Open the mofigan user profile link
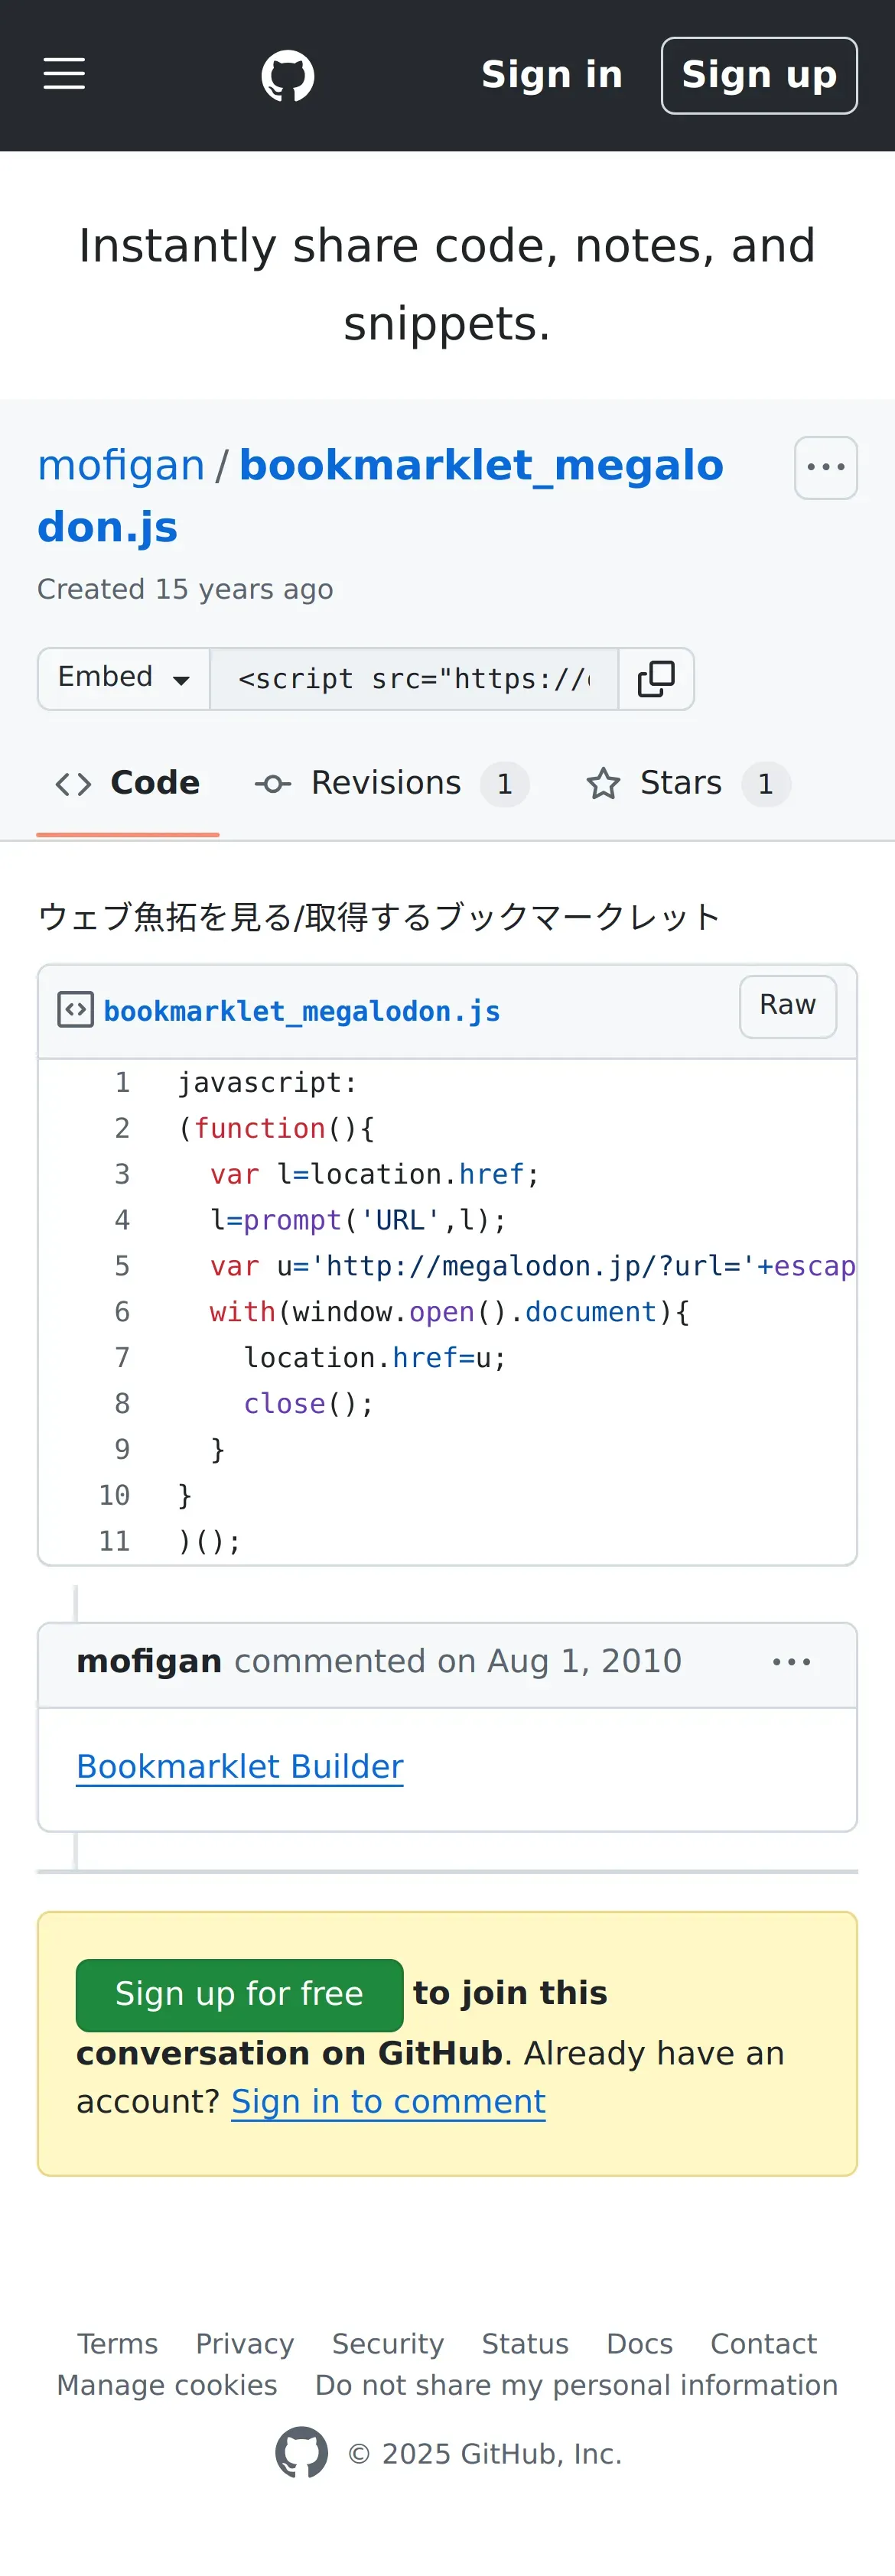 tap(121, 466)
